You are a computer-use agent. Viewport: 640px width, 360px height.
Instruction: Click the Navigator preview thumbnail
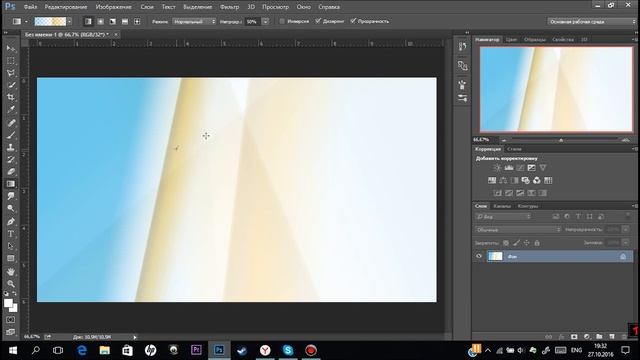coord(556,89)
